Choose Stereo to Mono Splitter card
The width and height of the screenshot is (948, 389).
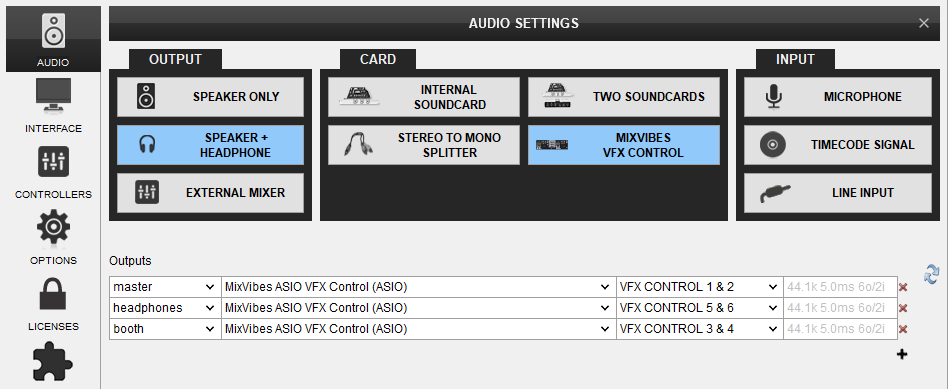(x=424, y=145)
